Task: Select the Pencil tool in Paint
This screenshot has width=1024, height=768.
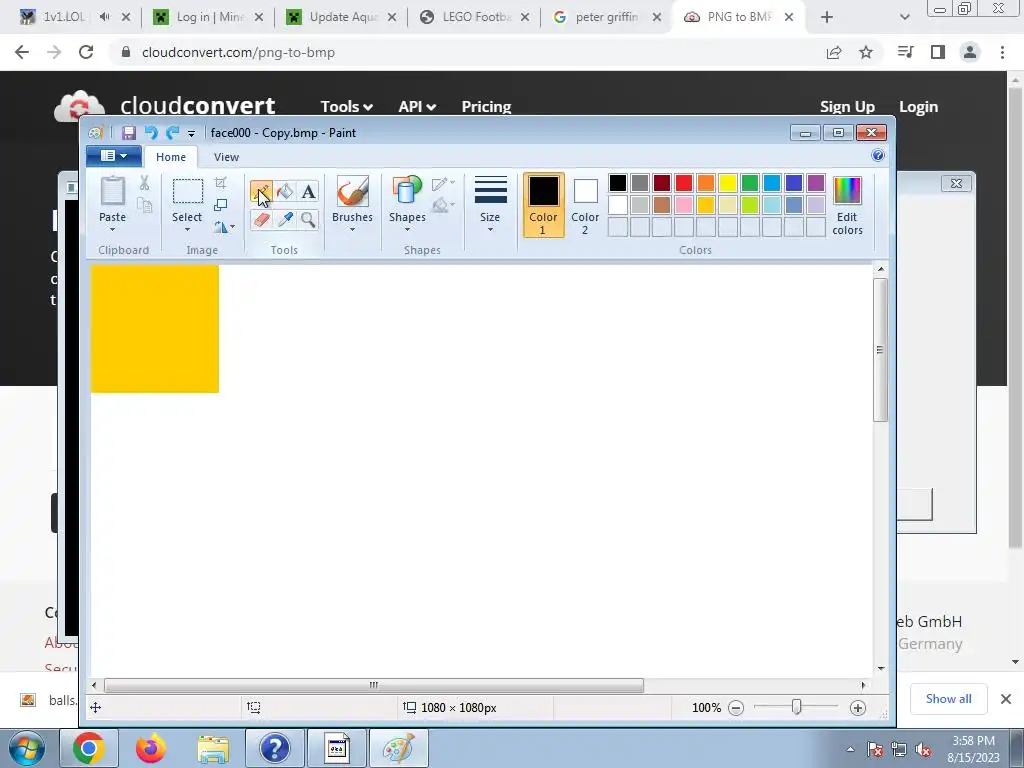Action: click(x=261, y=191)
